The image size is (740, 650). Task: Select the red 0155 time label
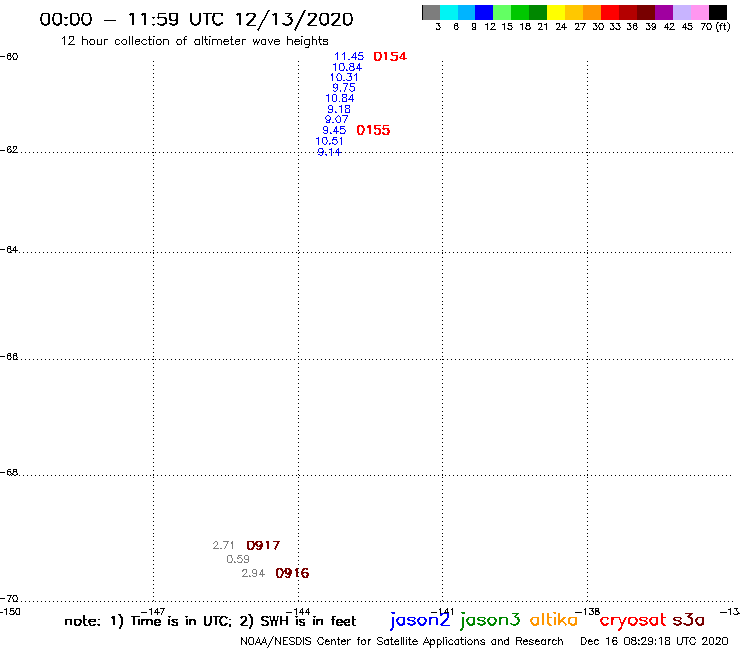[373, 130]
